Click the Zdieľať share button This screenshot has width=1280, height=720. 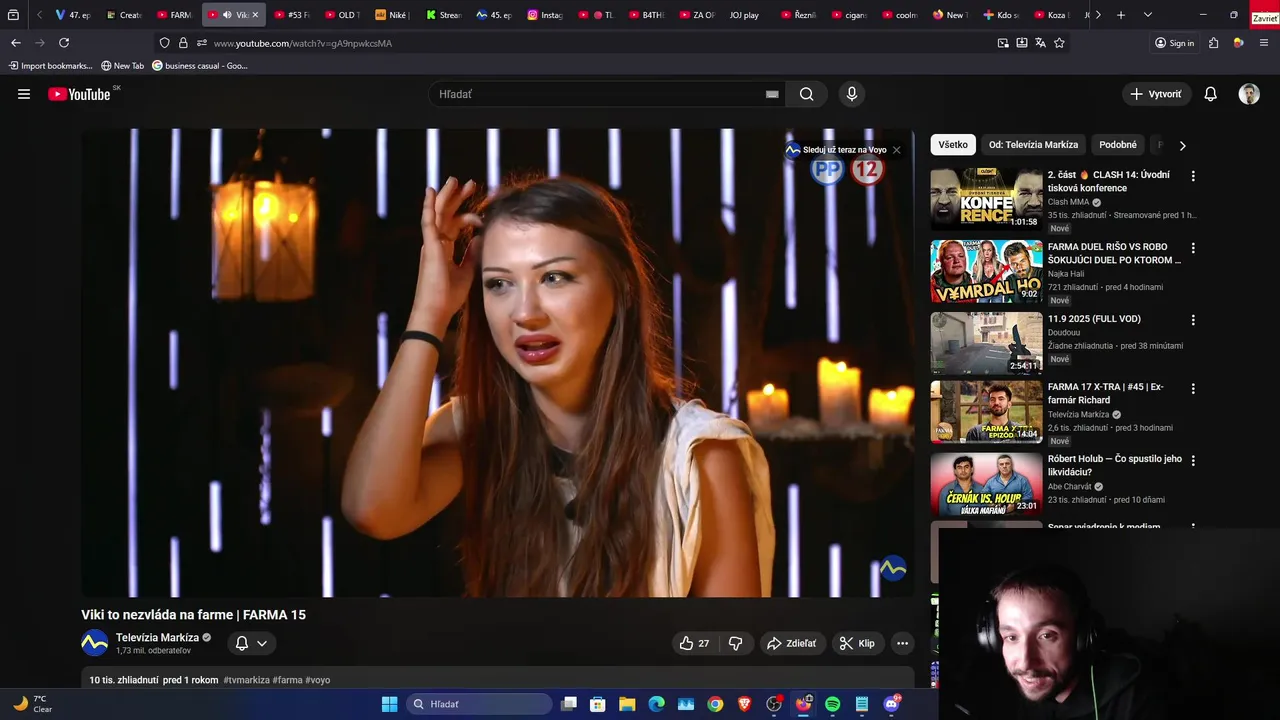(791, 643)
